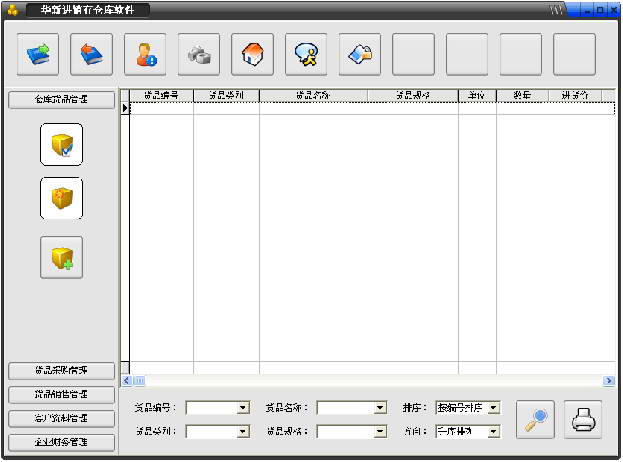
Task: Click the 进货价 column header
Action: click(575, 95)
